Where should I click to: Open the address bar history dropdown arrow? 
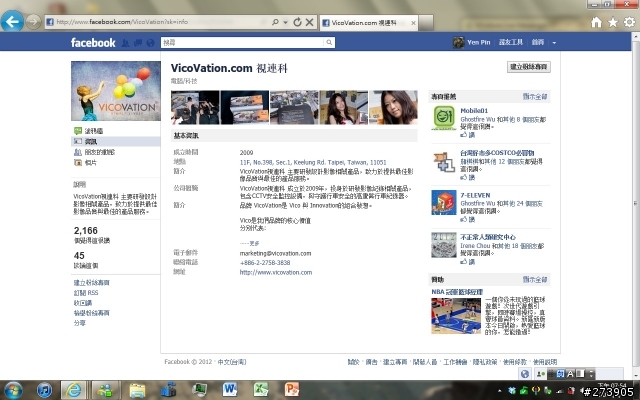286,22
